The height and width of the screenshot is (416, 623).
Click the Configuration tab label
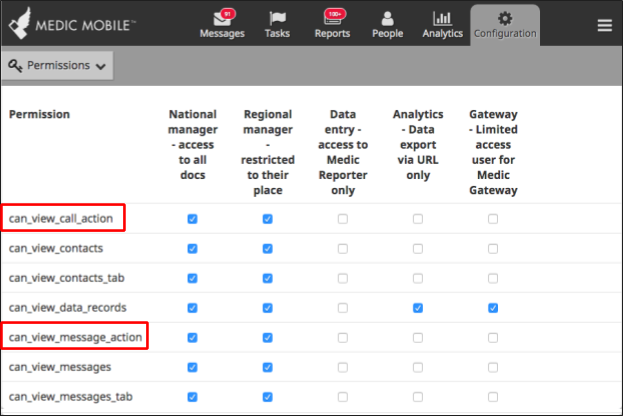505,33
